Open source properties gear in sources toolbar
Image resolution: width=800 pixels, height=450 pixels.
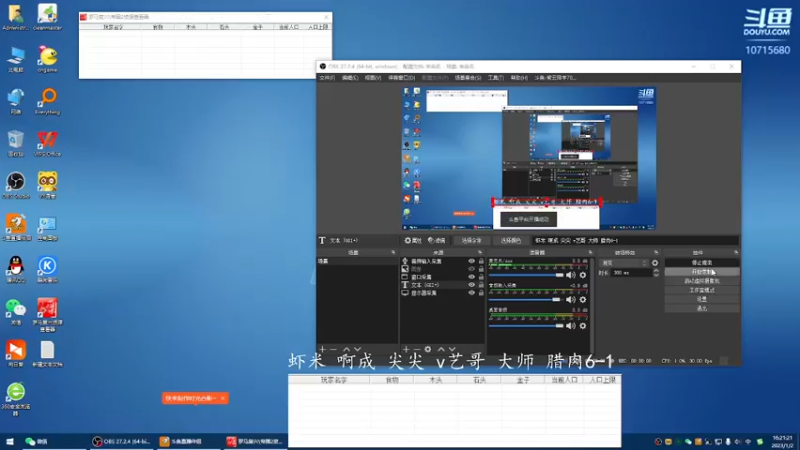tap(428, 349)
